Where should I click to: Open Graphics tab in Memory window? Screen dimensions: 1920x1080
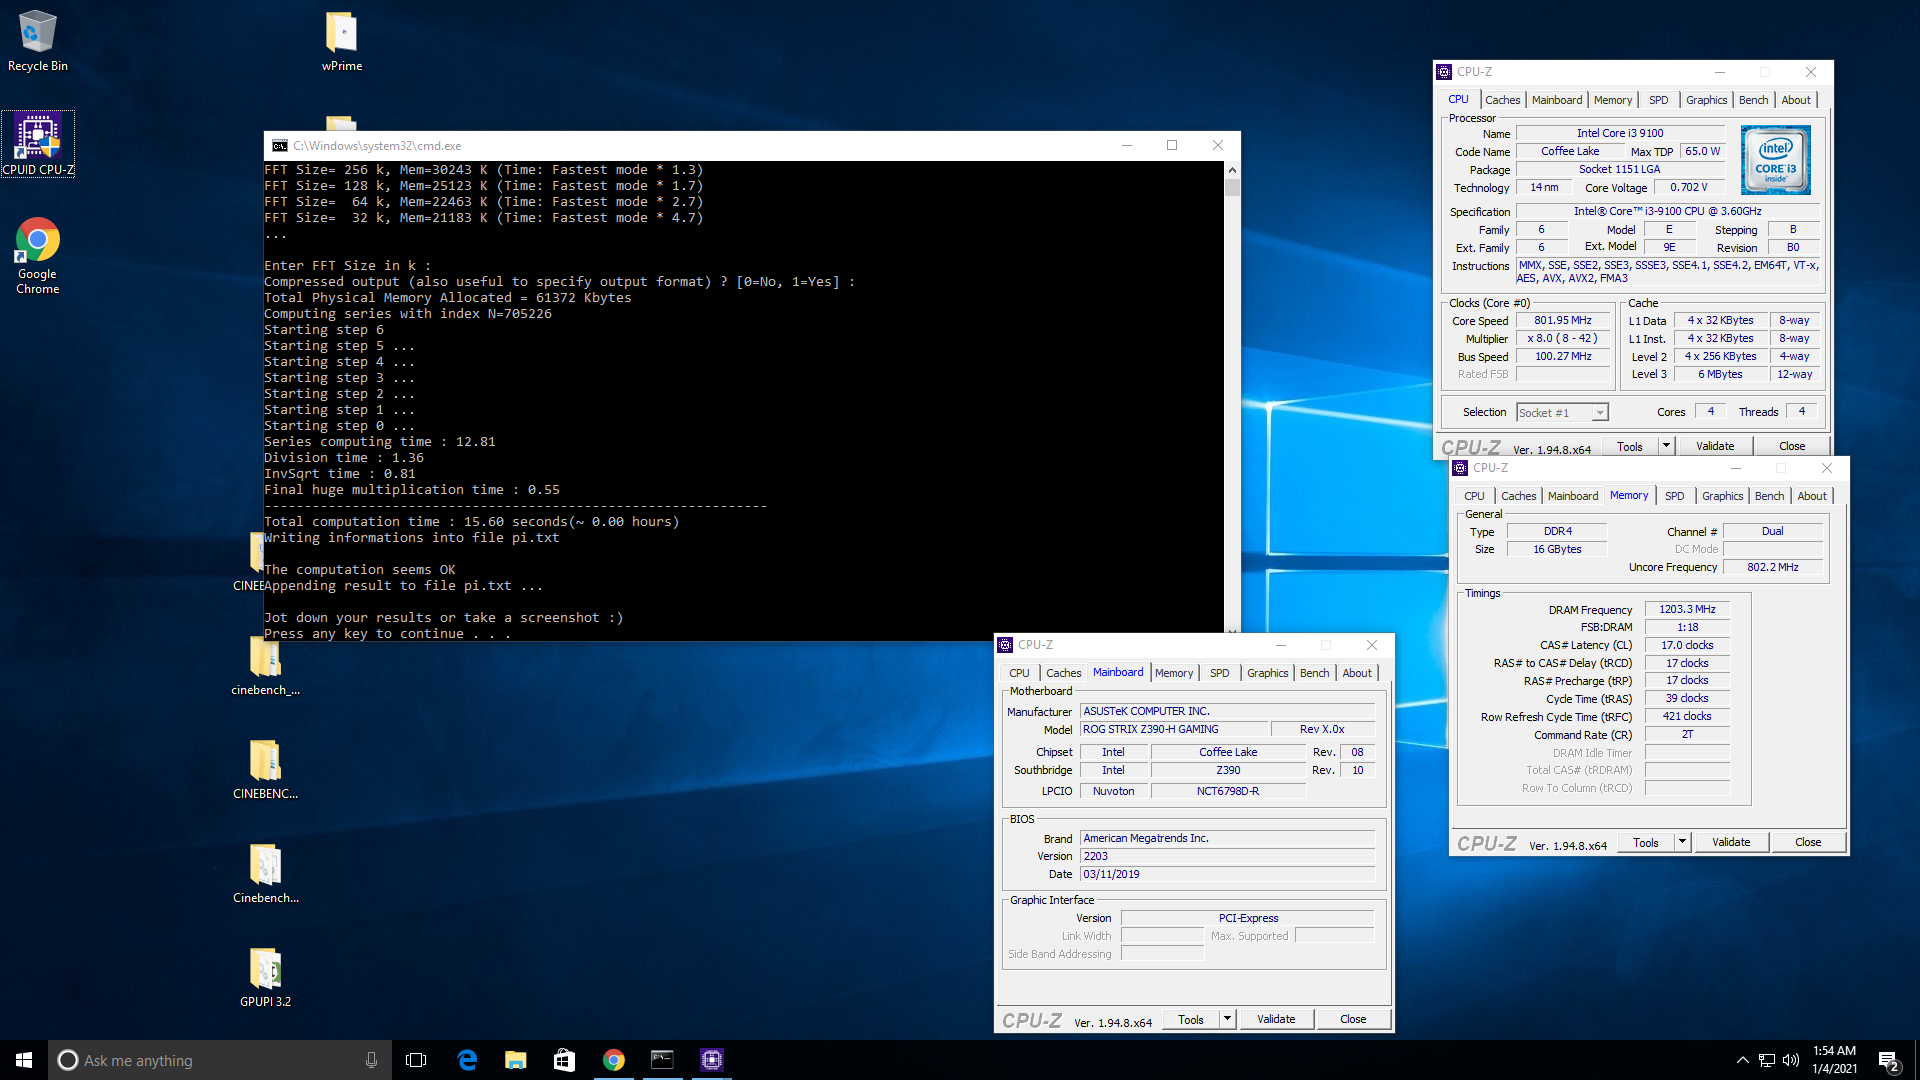pos(1722,496)
